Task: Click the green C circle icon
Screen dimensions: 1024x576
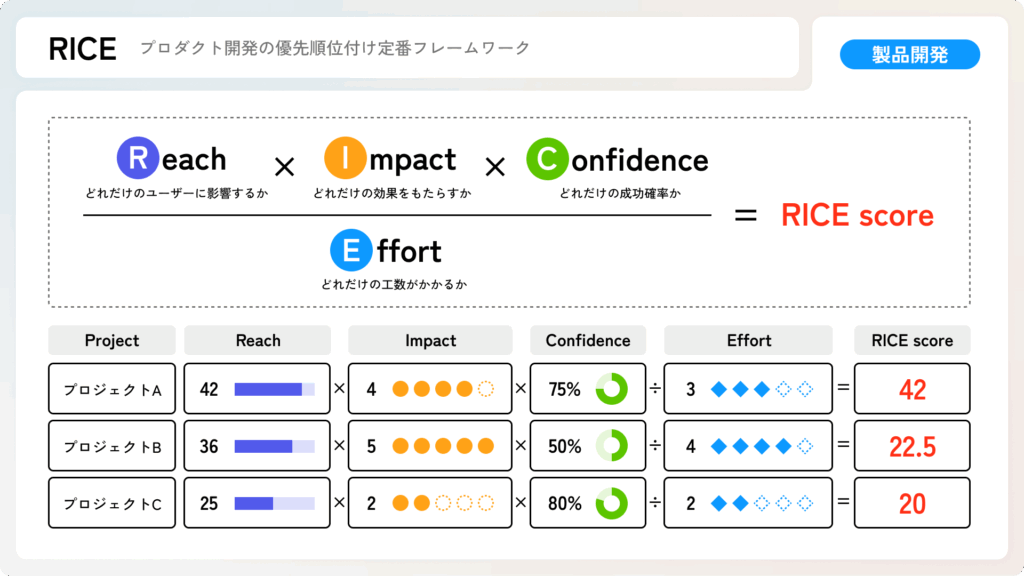Action: coord(547,158)
